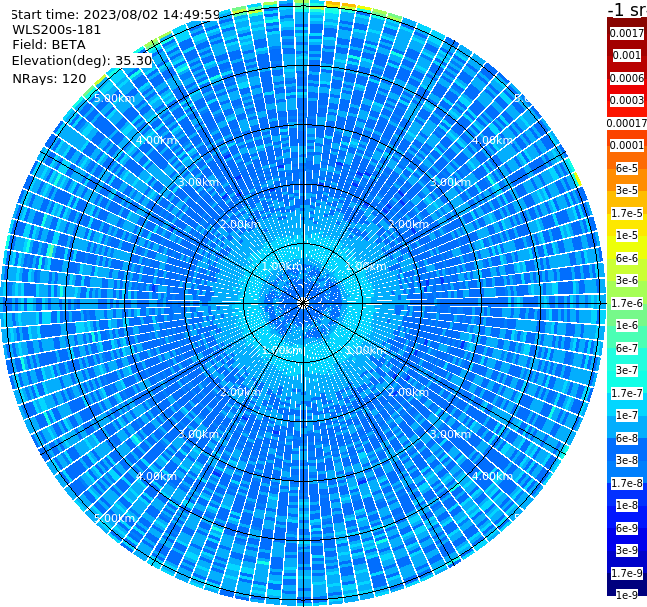This screenshot has height=607, width=647.
Task: Click the WLS200s-181 instrument label
Action: 57,30
